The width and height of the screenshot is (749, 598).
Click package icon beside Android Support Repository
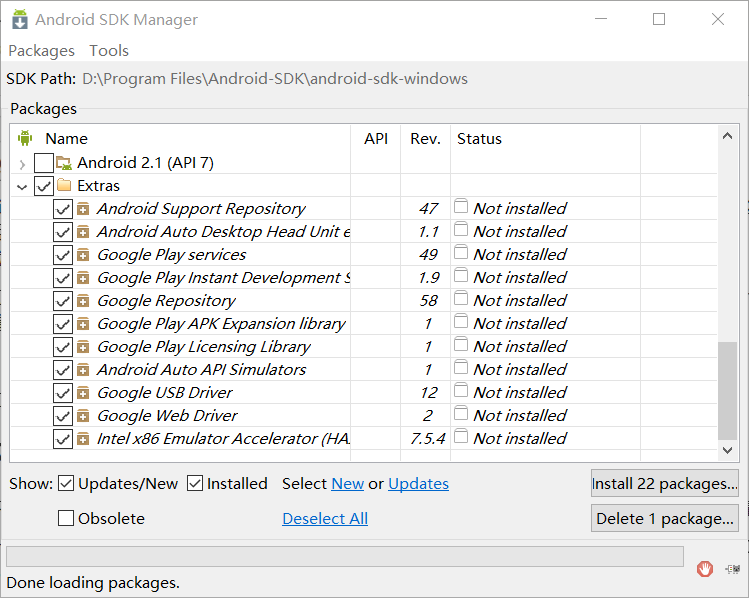click(83, 209)
